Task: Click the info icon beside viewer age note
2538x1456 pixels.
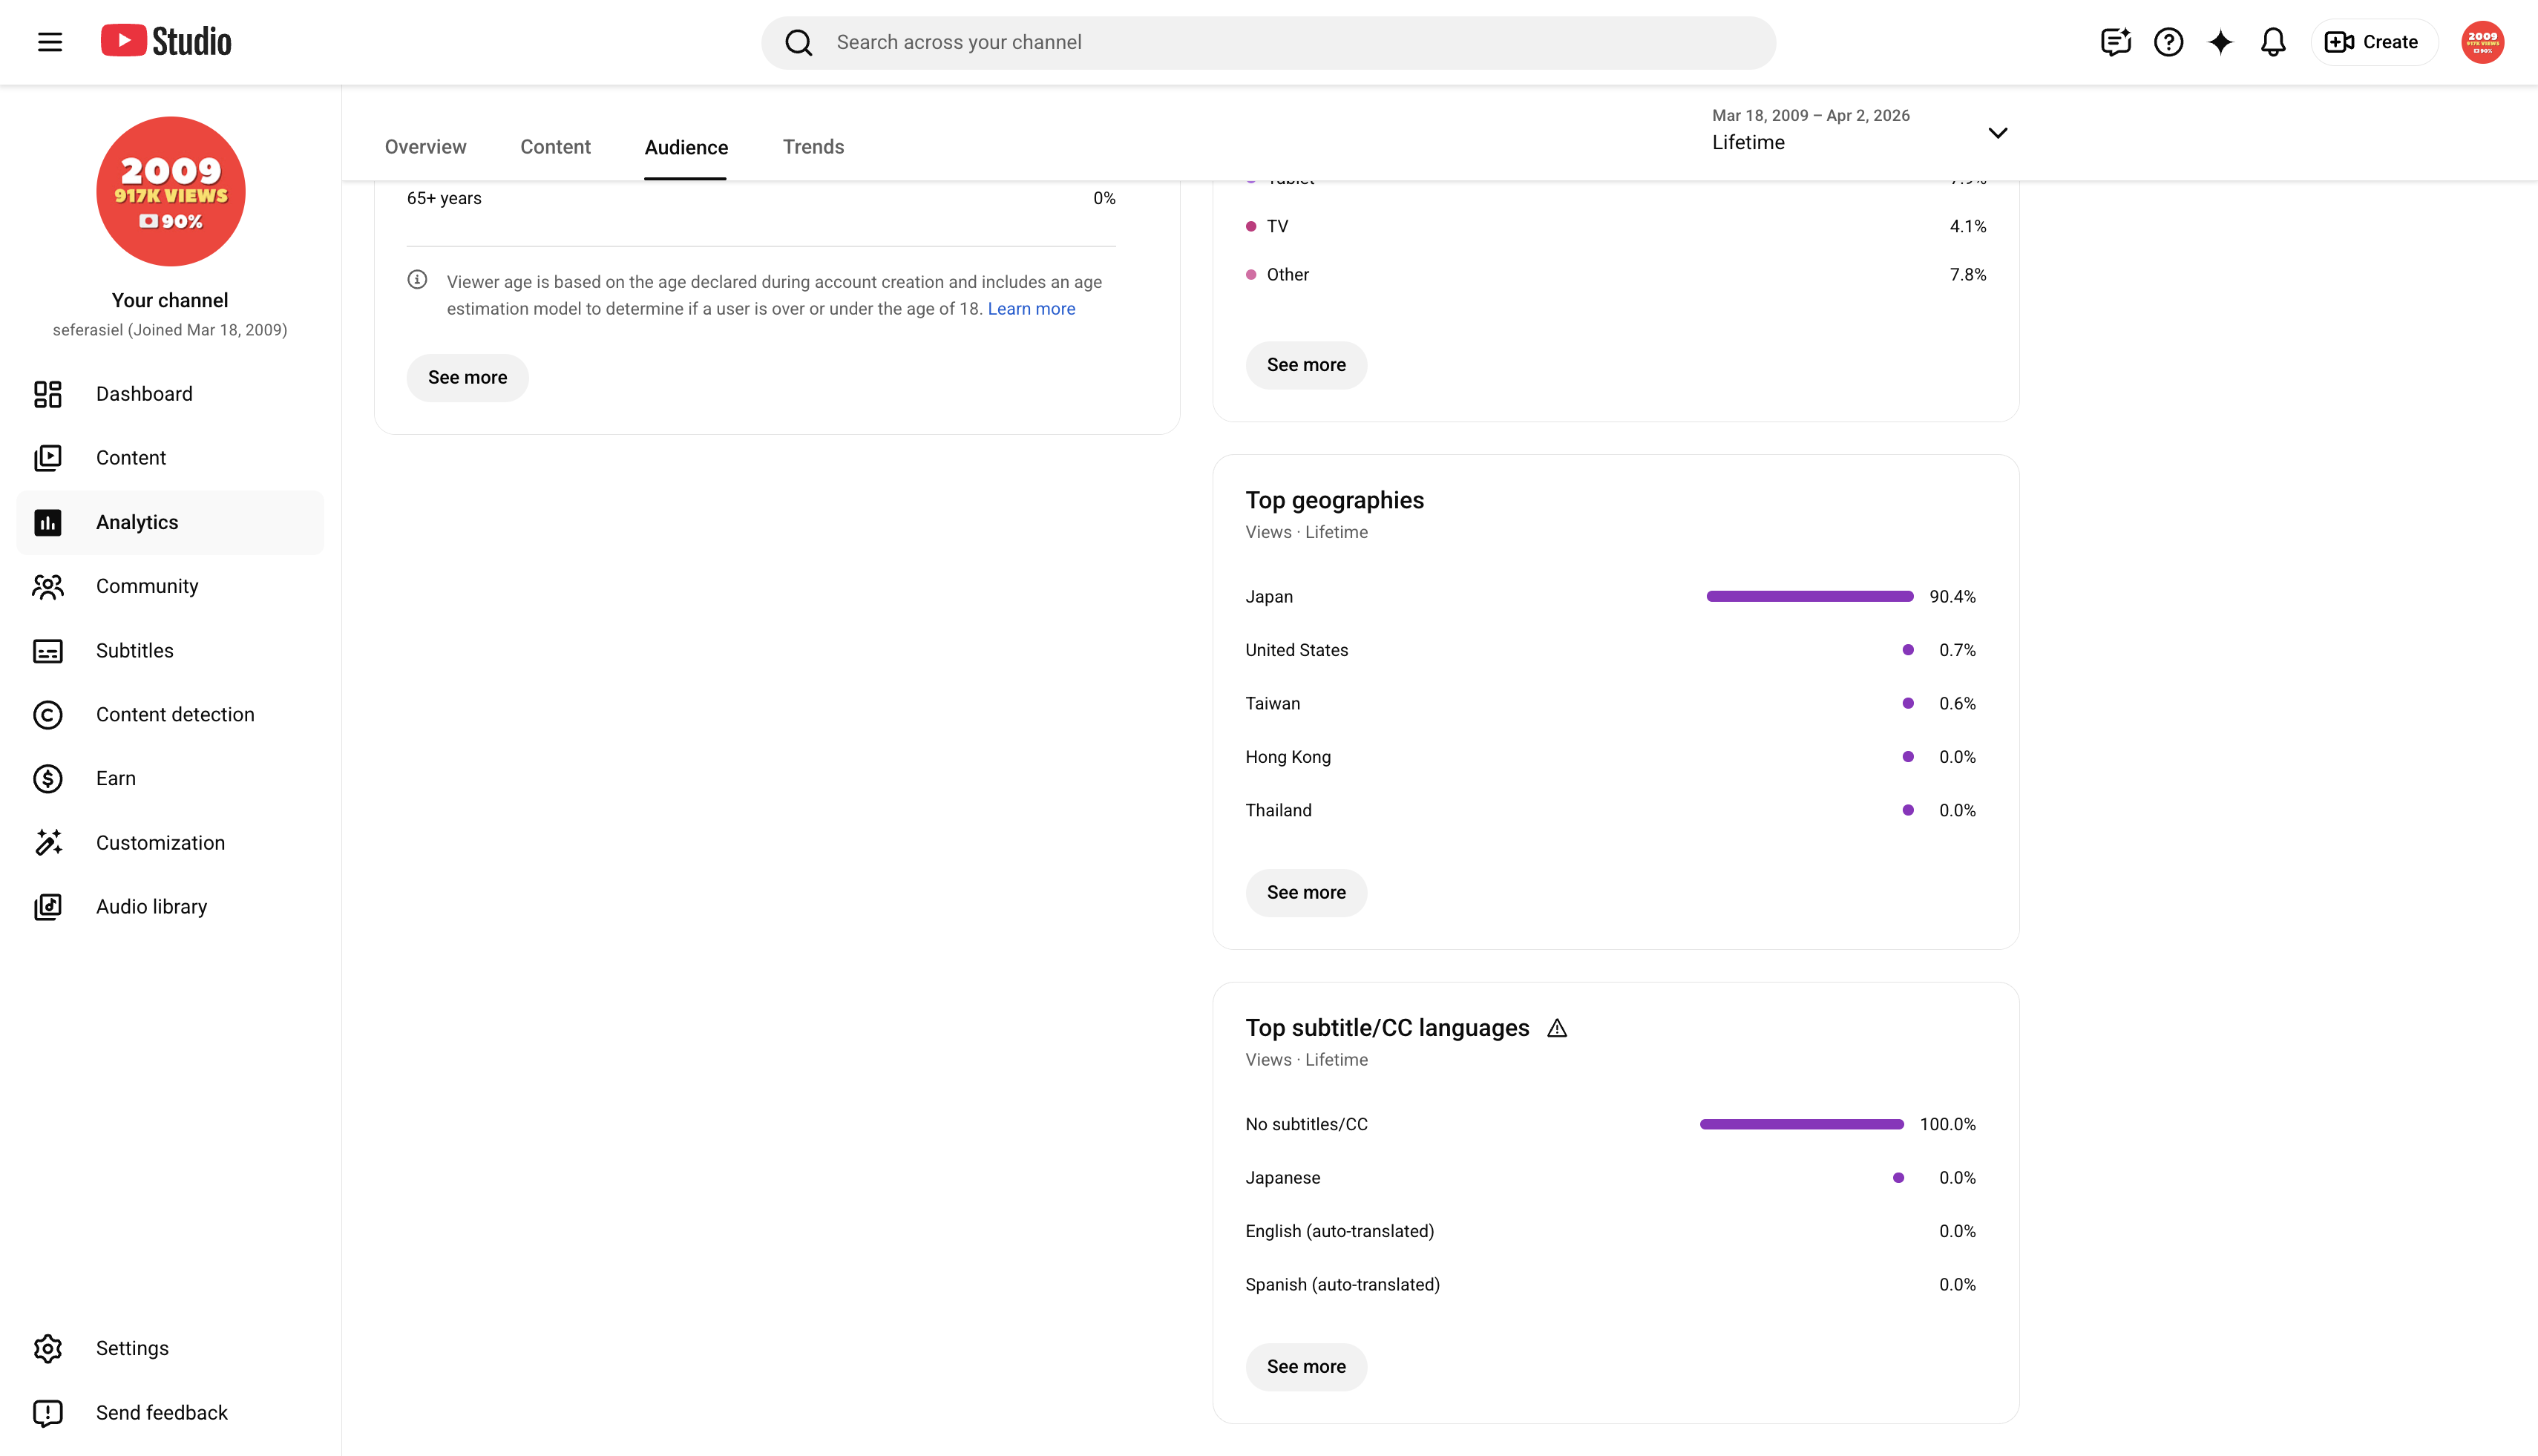Action: tap(417, 280)
